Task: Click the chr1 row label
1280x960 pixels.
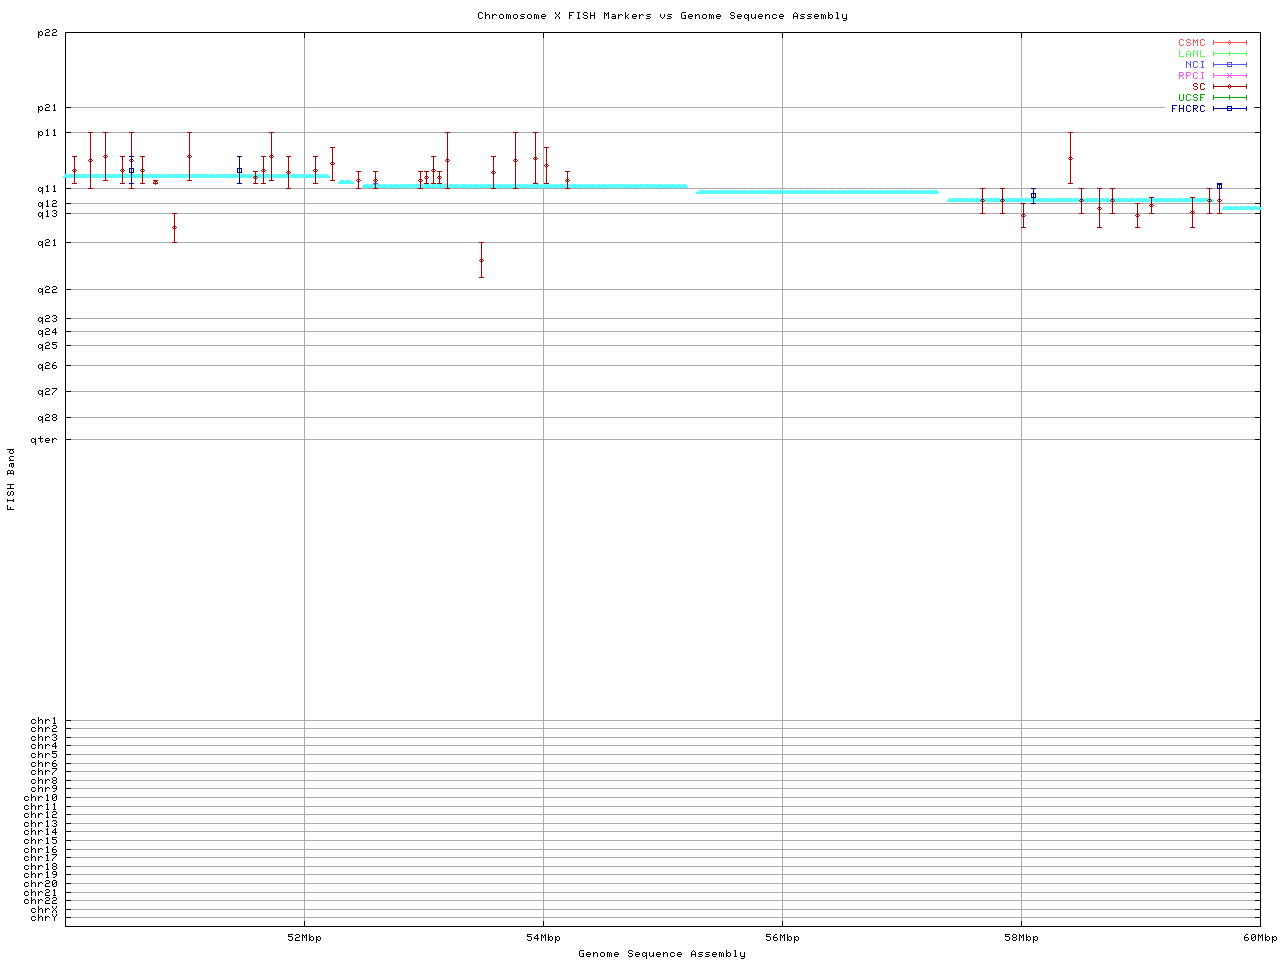Action: pos(43,721)
